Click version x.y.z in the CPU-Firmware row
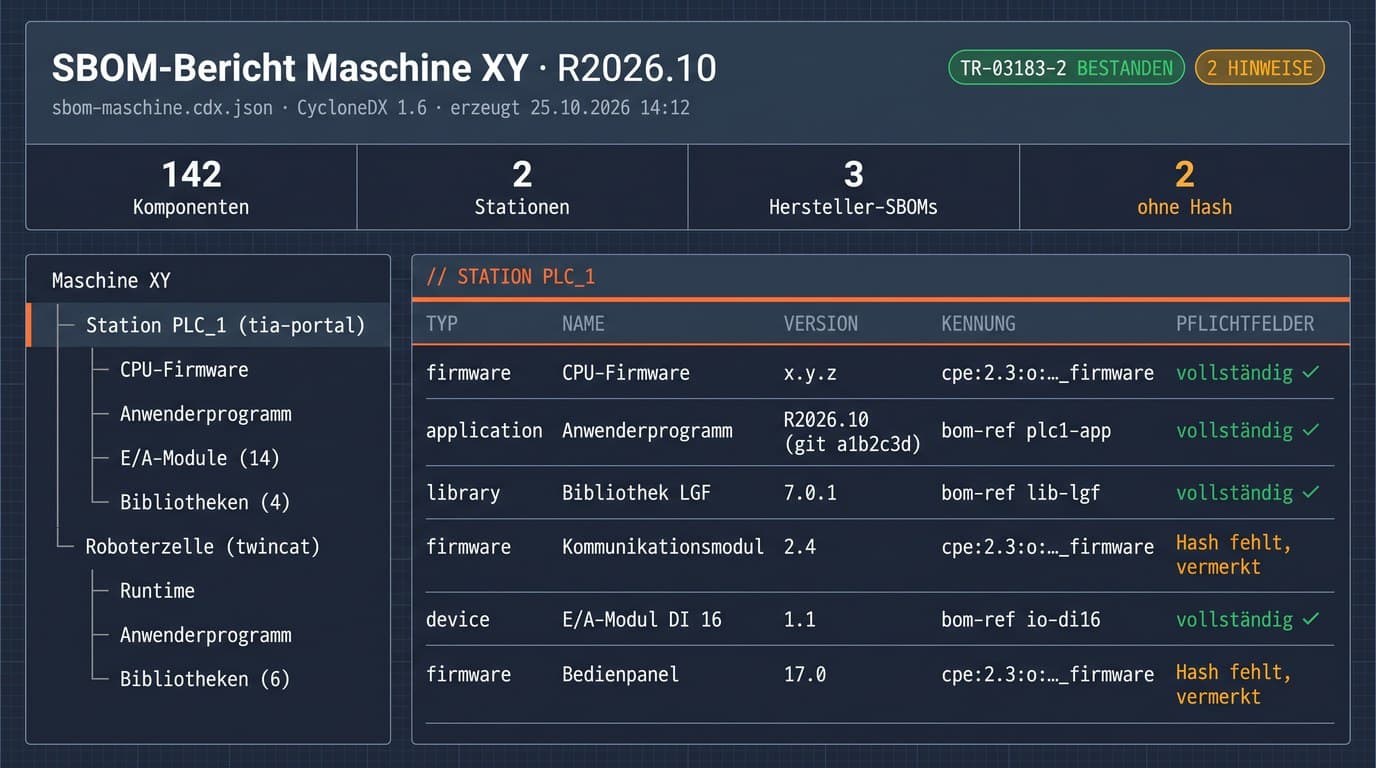Viewport: 1376px width, 768px height. [x=810, y=373]
